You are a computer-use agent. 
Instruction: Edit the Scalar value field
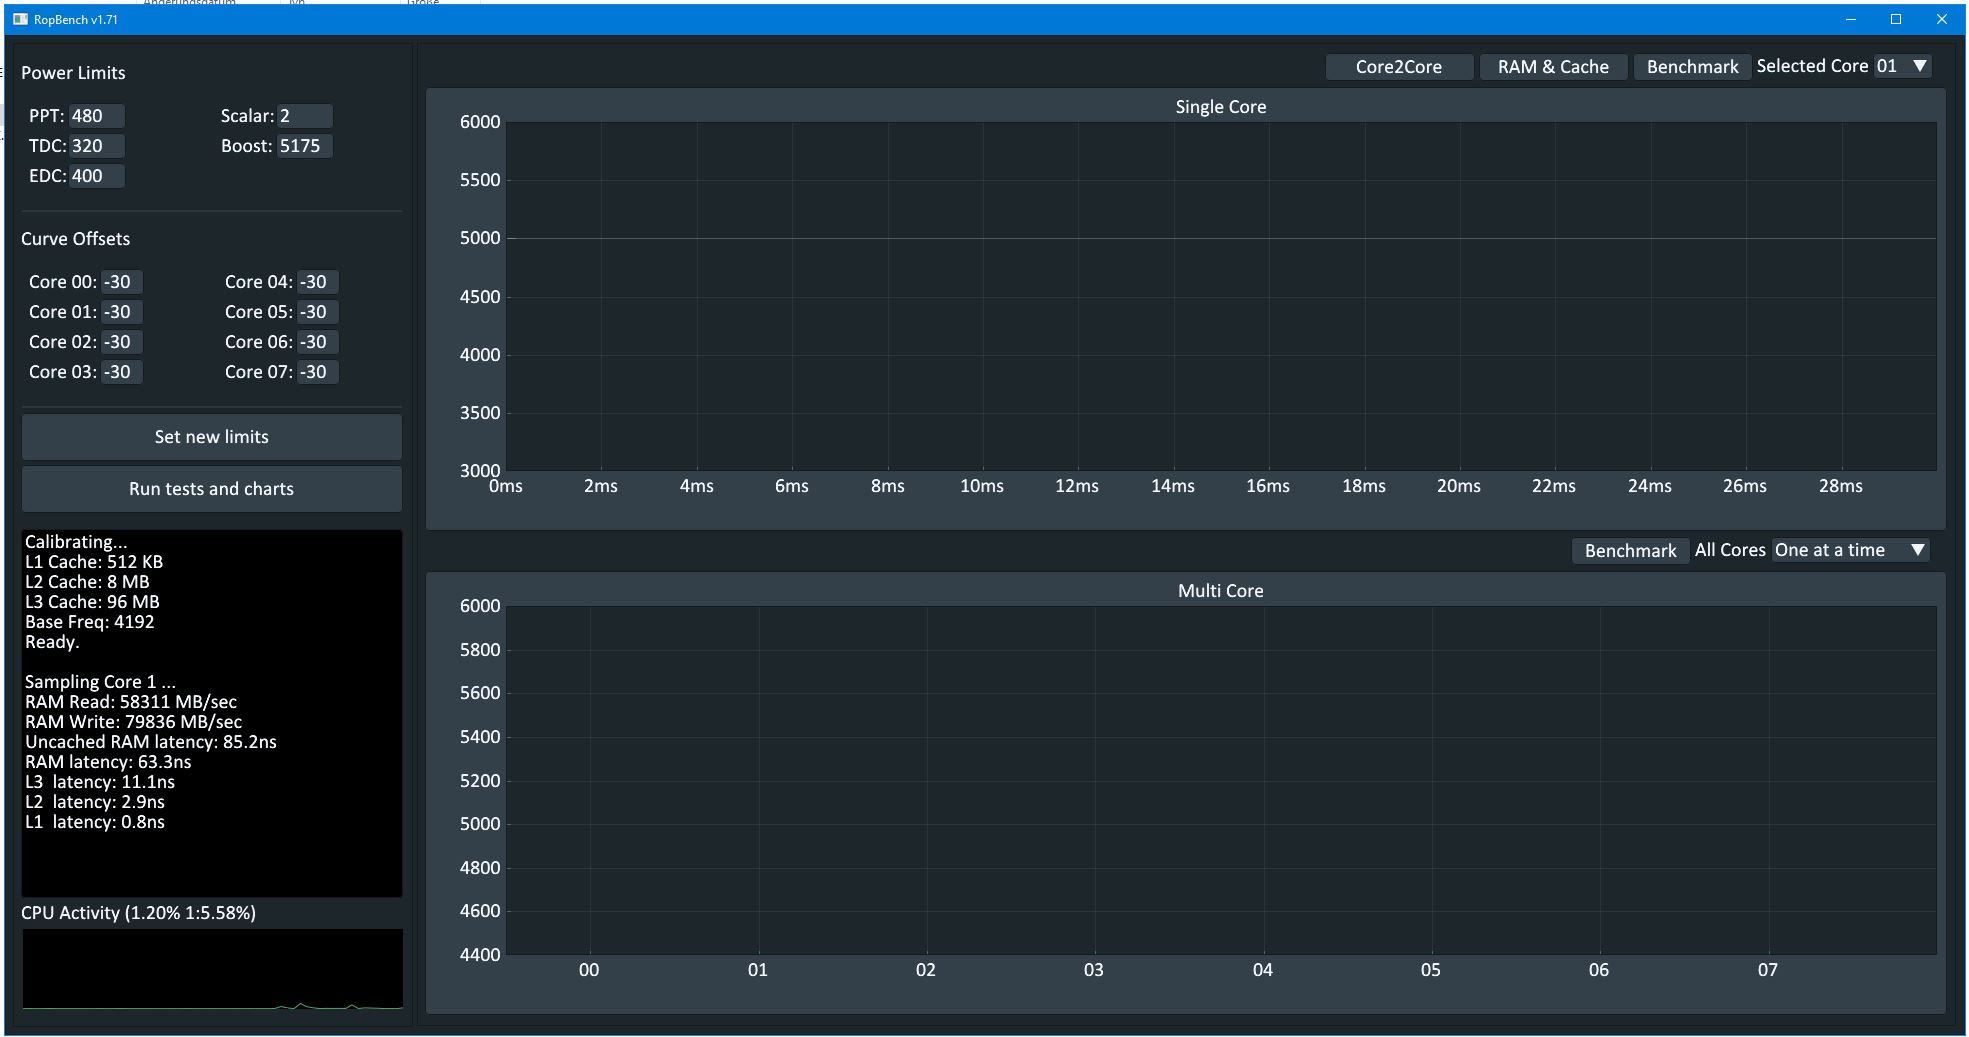tap(305, 116)
